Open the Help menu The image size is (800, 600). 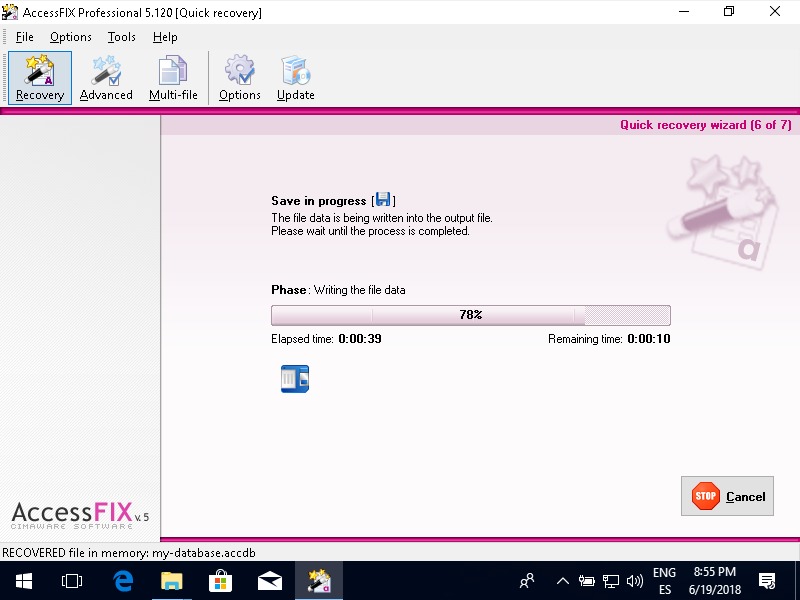pyautogui.click(x=165, y=37)
